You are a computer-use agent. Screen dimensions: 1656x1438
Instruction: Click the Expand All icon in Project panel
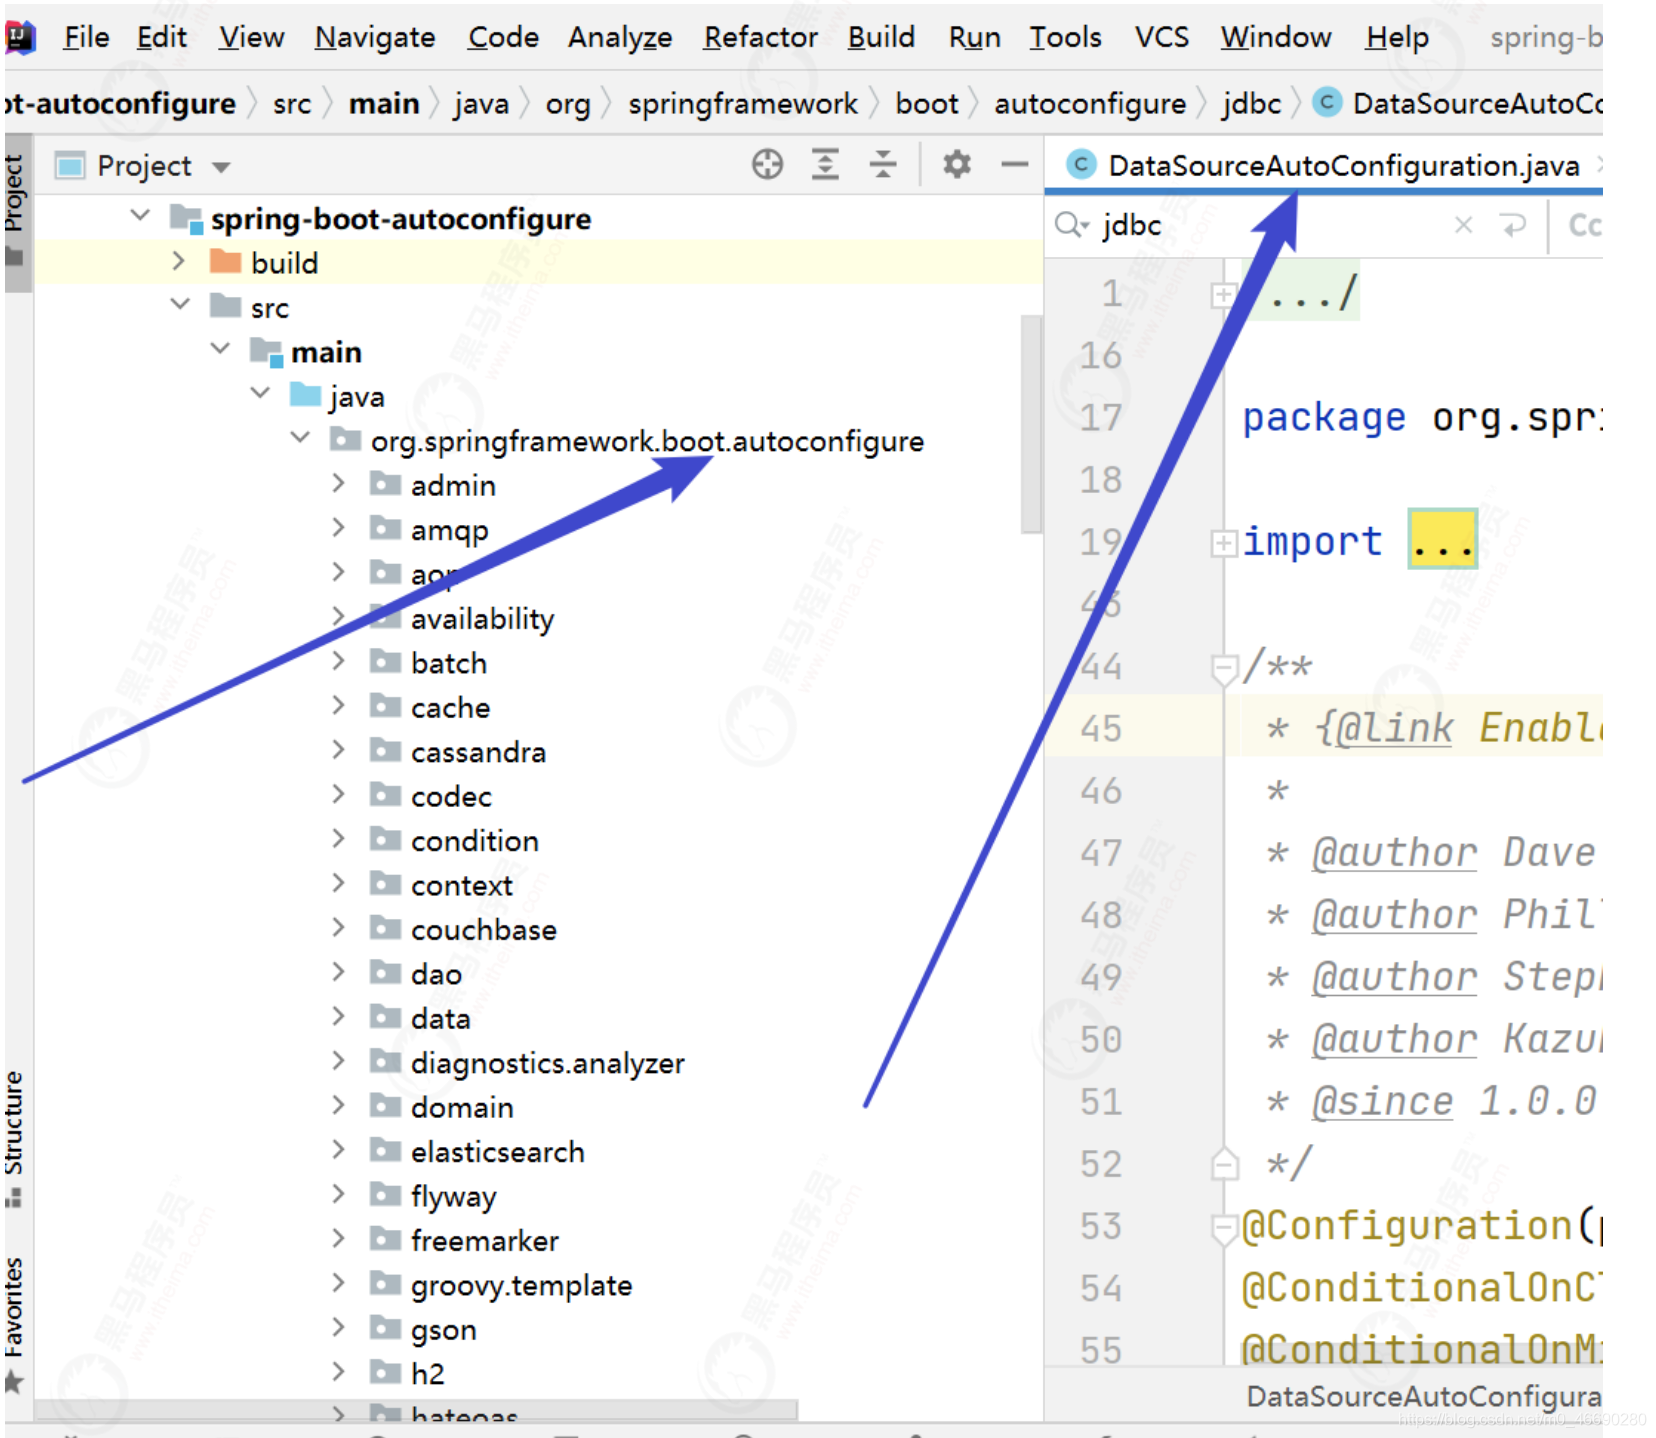coord(825,164)
